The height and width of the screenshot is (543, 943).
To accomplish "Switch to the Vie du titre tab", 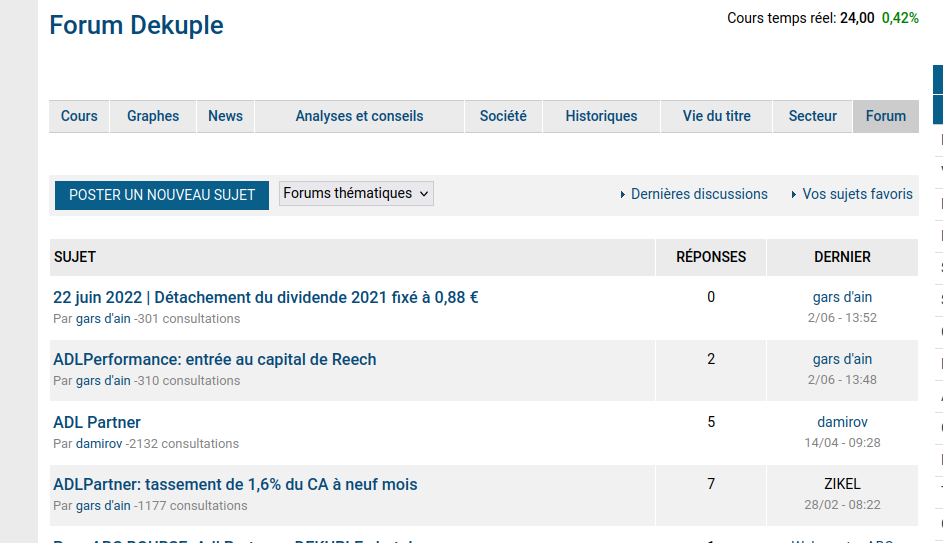I will [716, 116].
